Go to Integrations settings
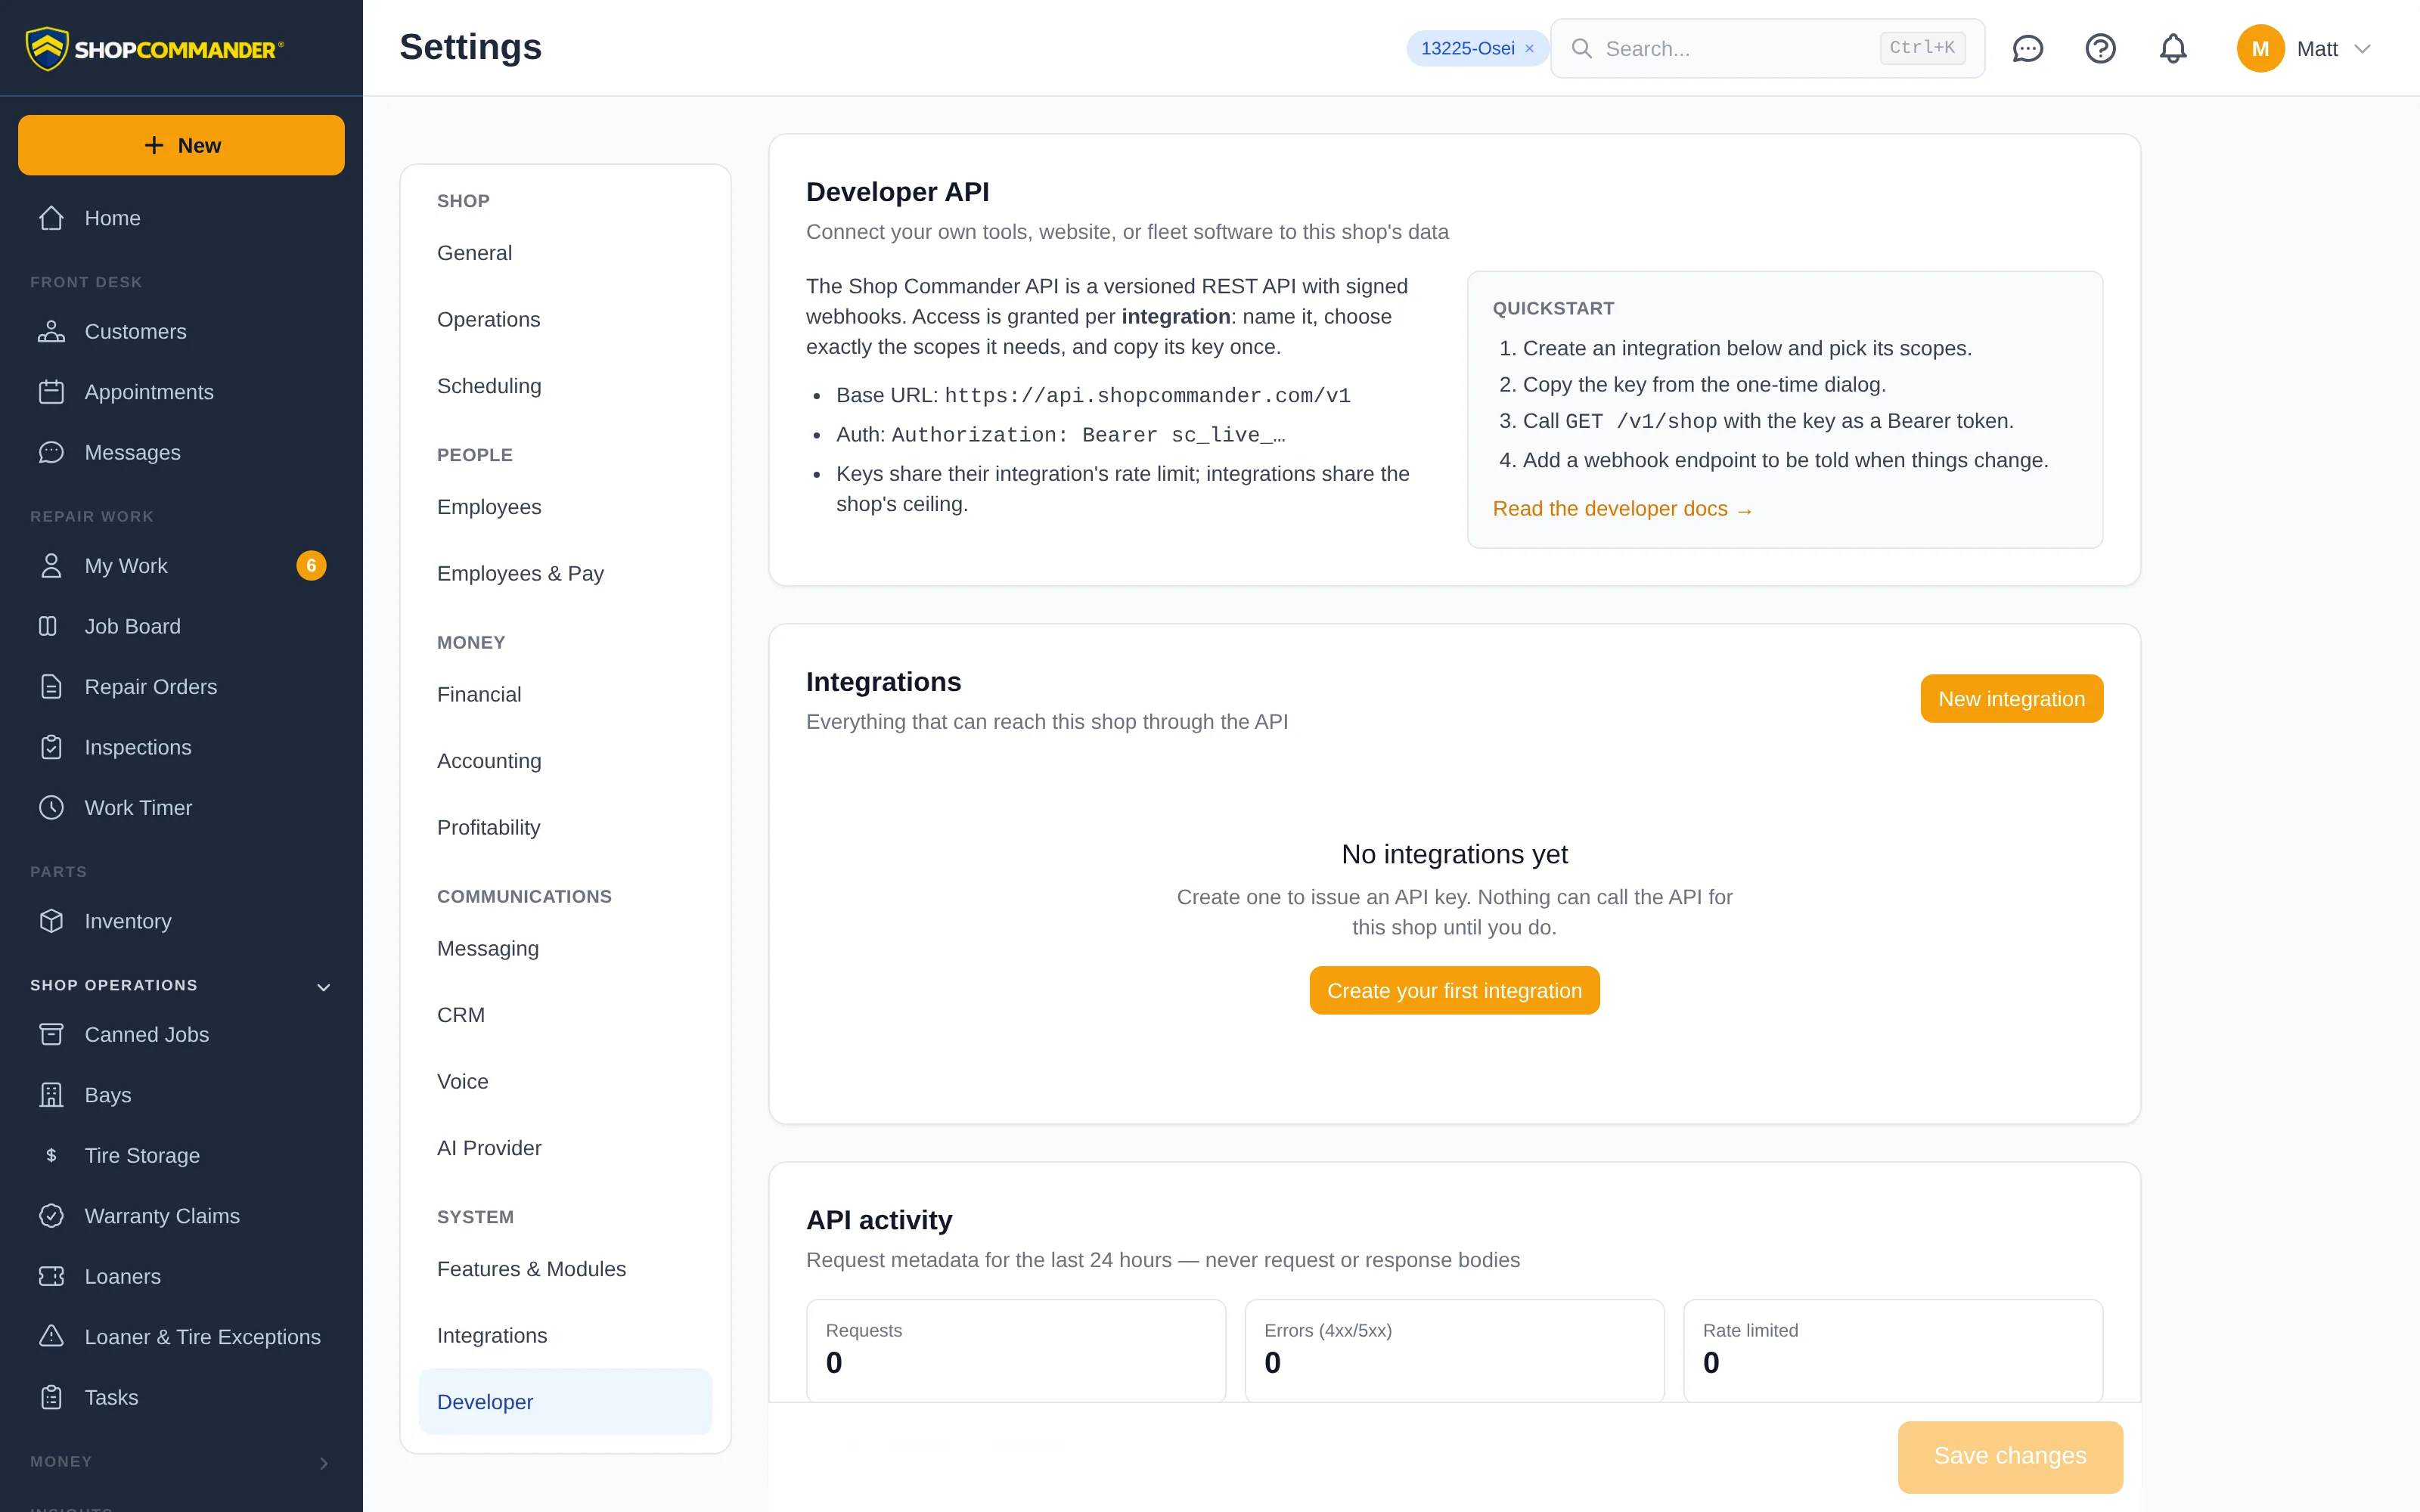The height and width of the screenshot is (1512, 2420). click(x=565, y=1336)
